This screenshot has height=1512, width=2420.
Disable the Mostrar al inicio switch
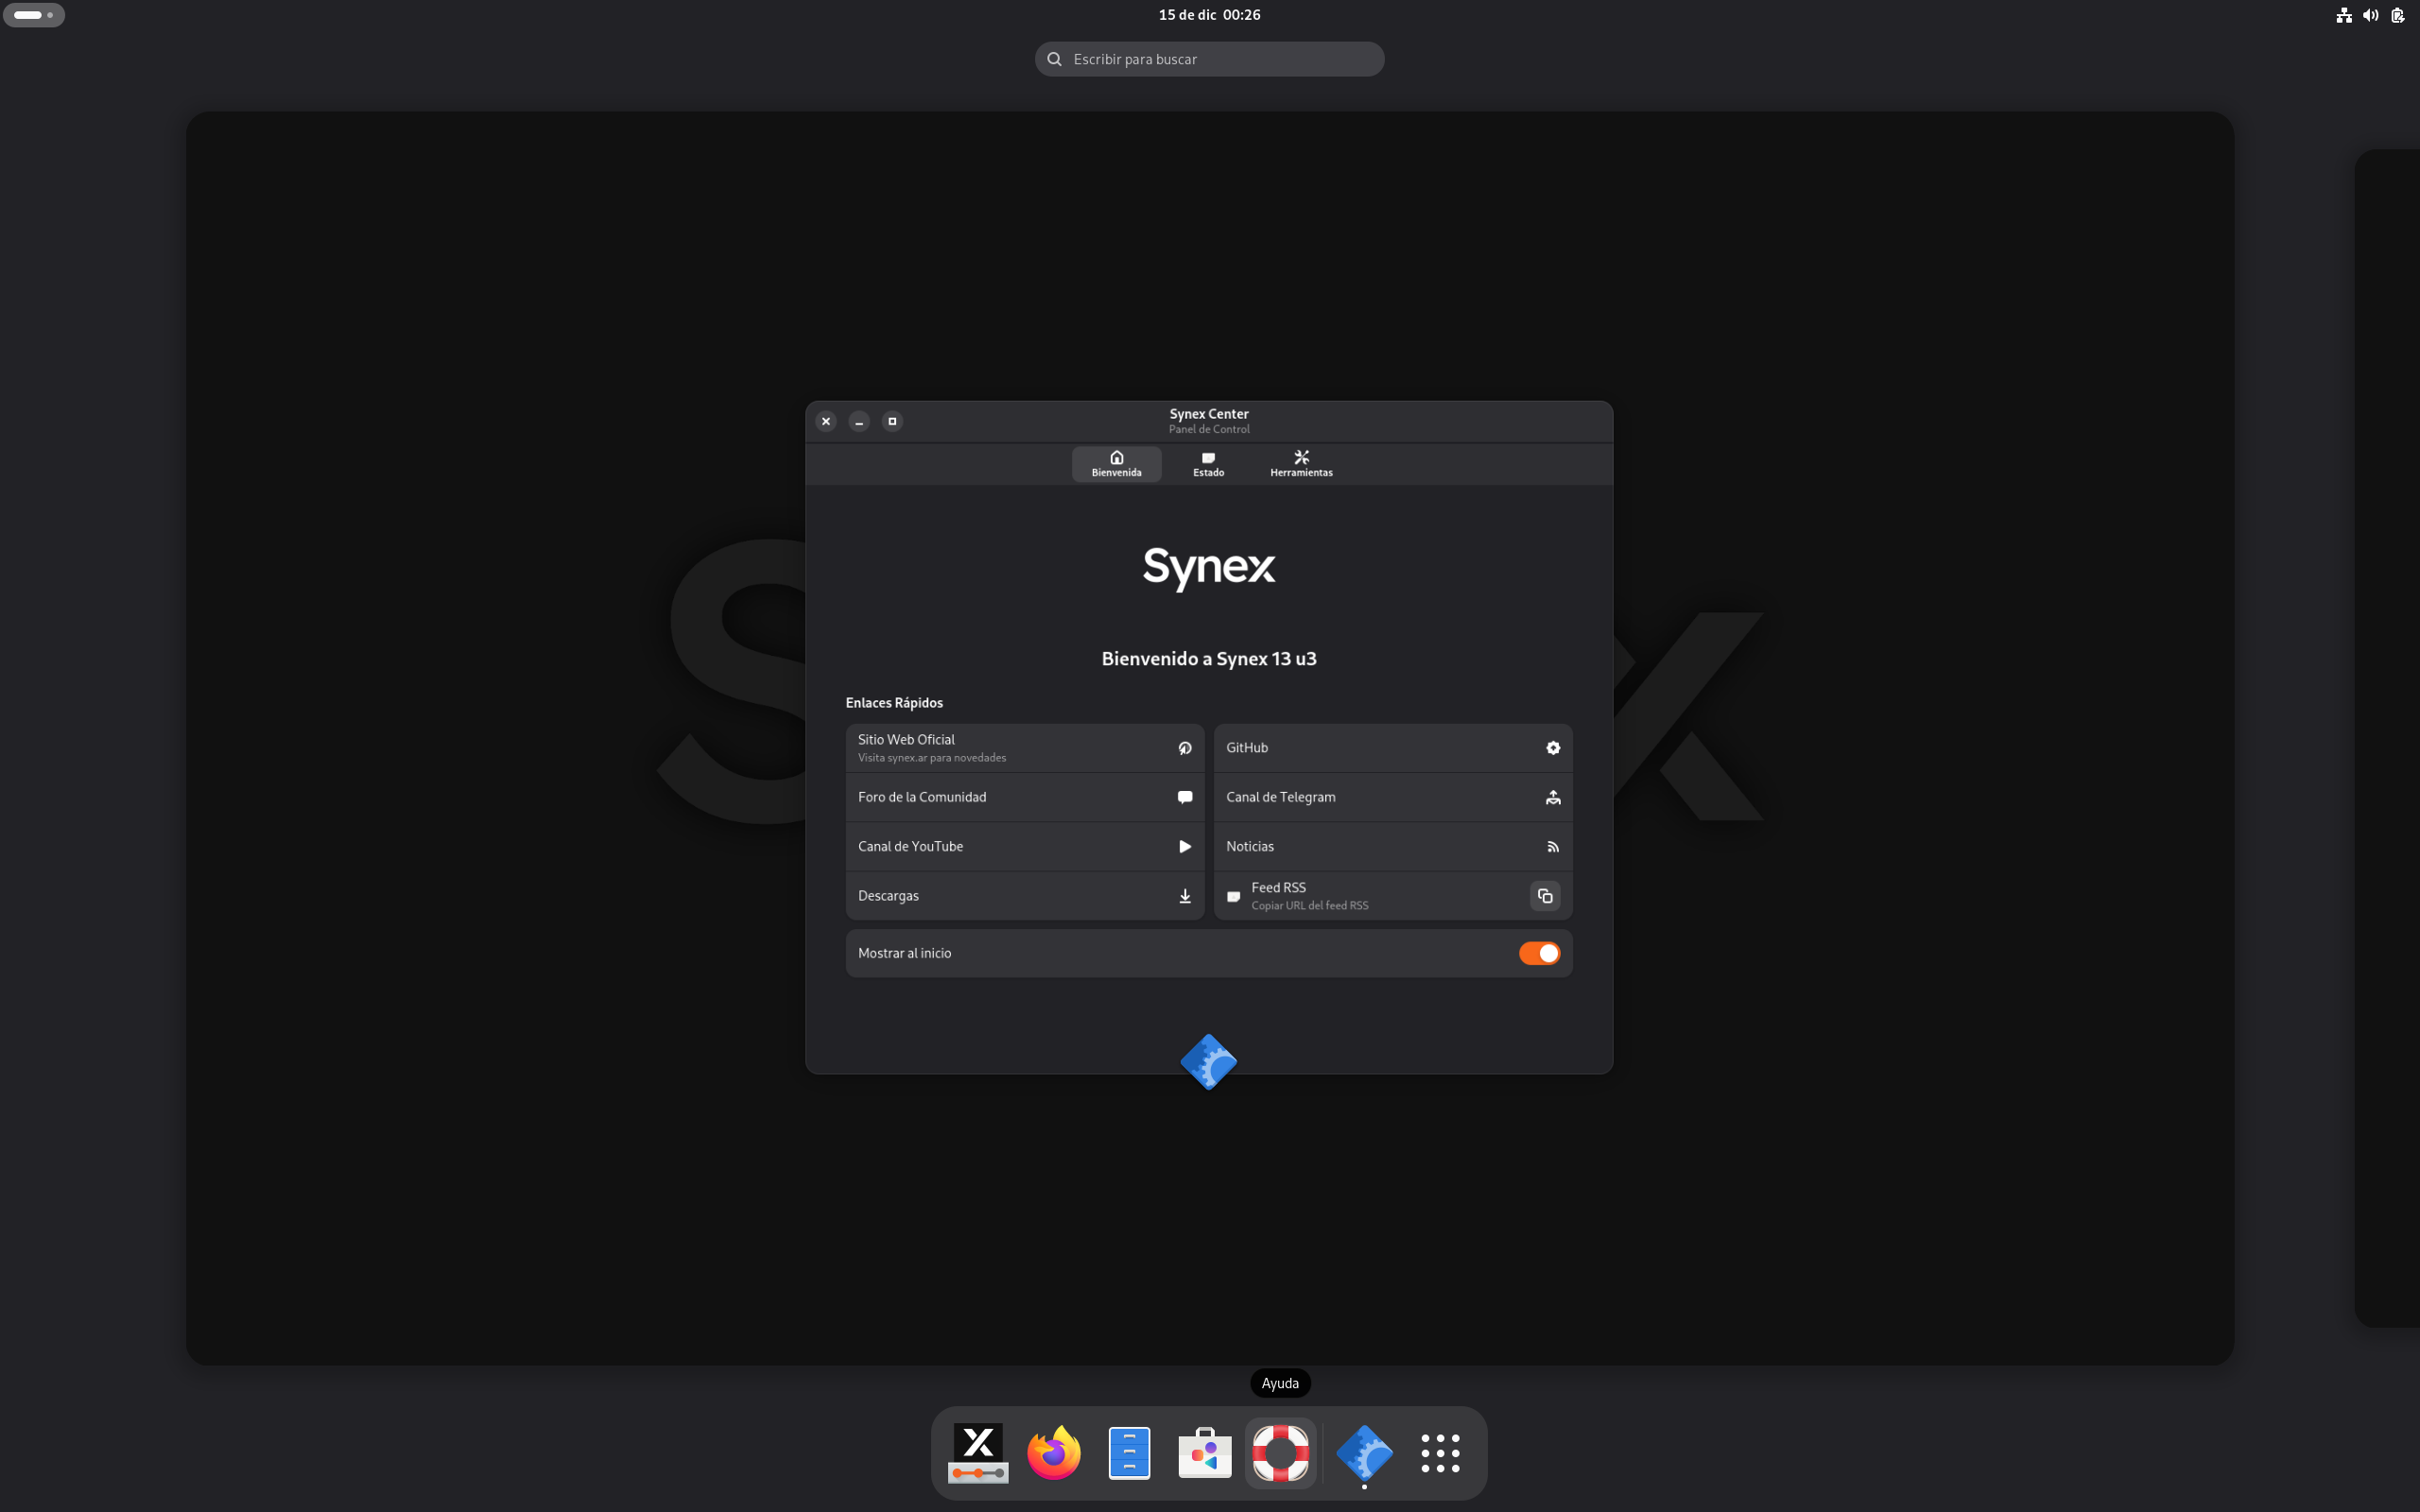1539,953
